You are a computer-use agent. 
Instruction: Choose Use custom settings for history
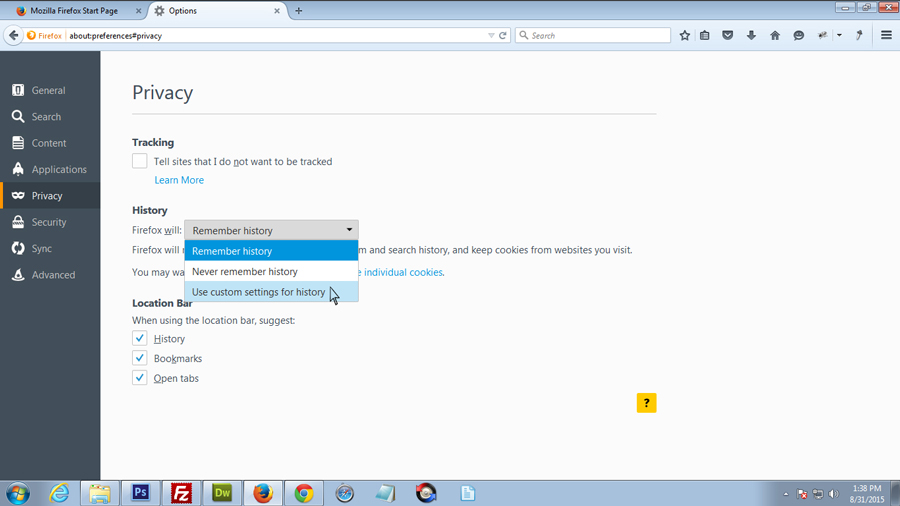point(271,292)
